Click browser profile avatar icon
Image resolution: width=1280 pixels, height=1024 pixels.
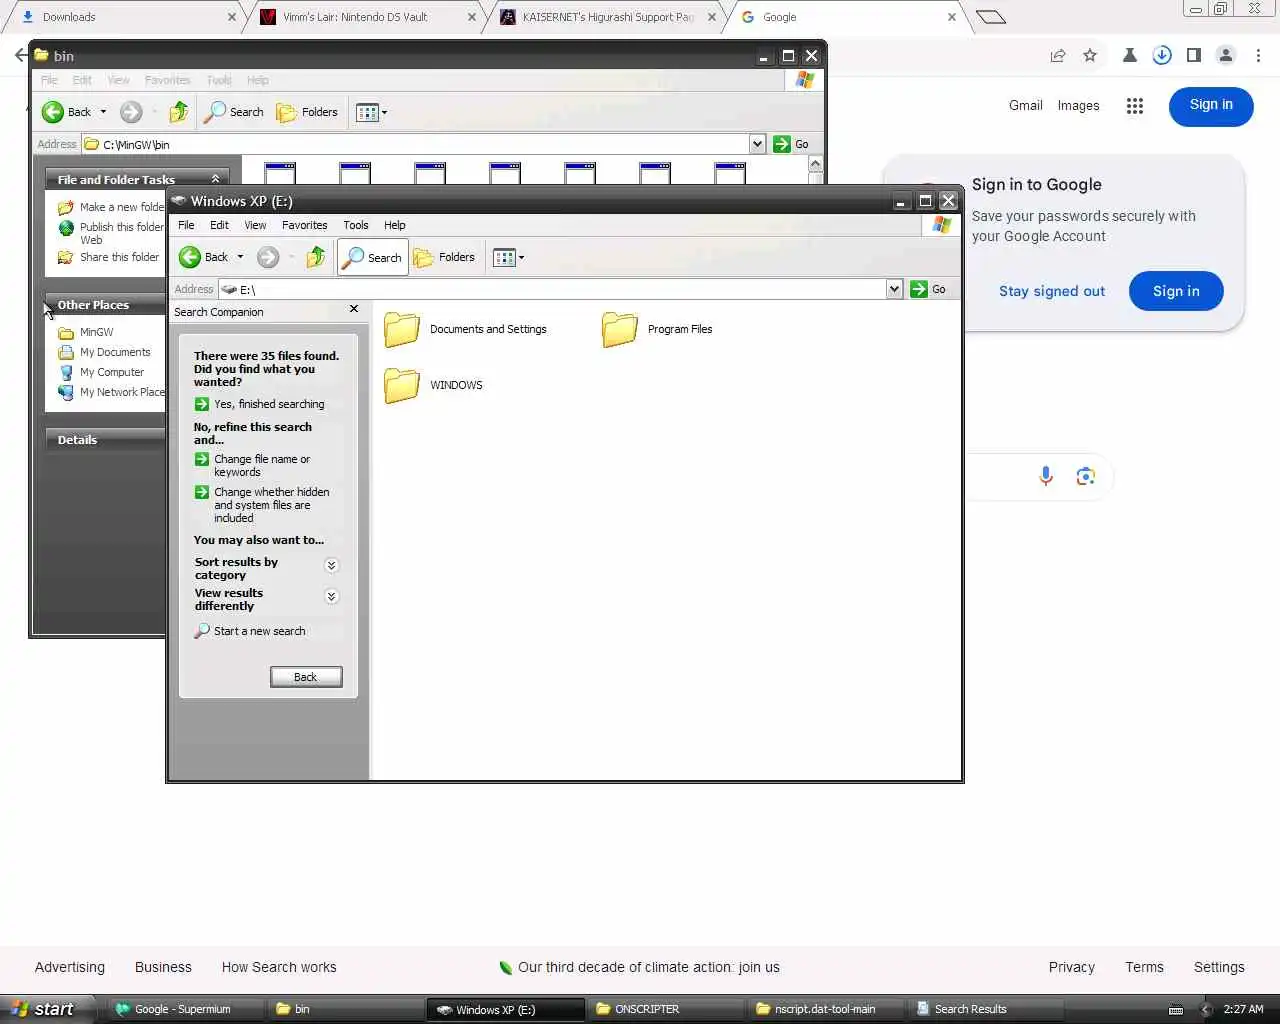(1226, 56)
